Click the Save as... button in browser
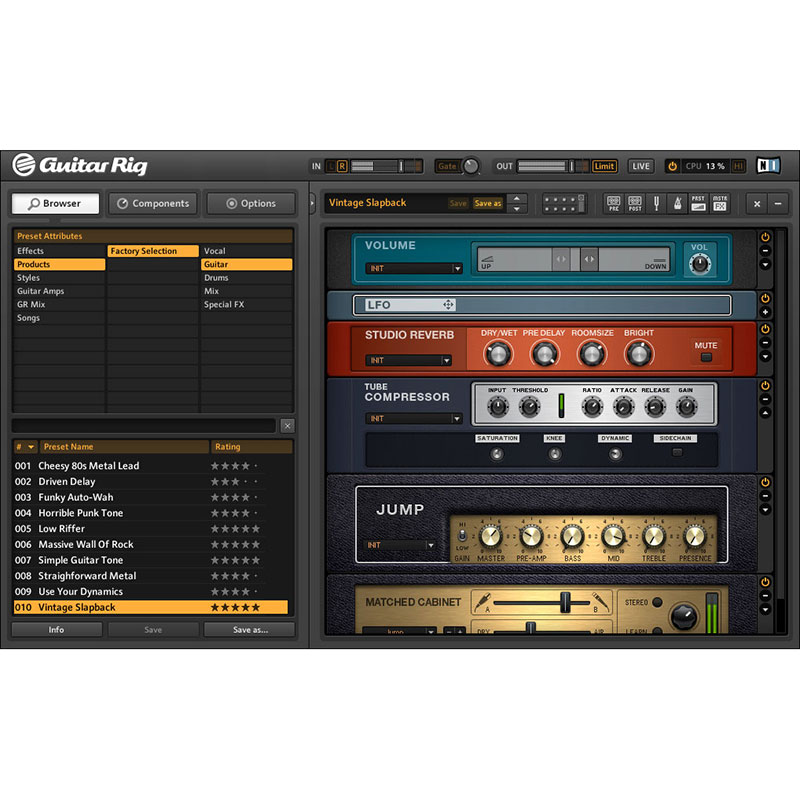The height and width of the screenshot is (800, 800). coord(249,630)
